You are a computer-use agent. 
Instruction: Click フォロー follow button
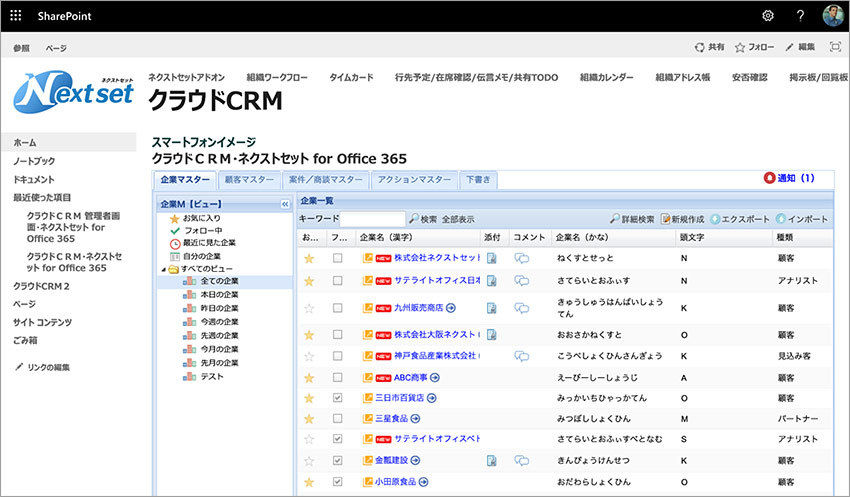755,47
